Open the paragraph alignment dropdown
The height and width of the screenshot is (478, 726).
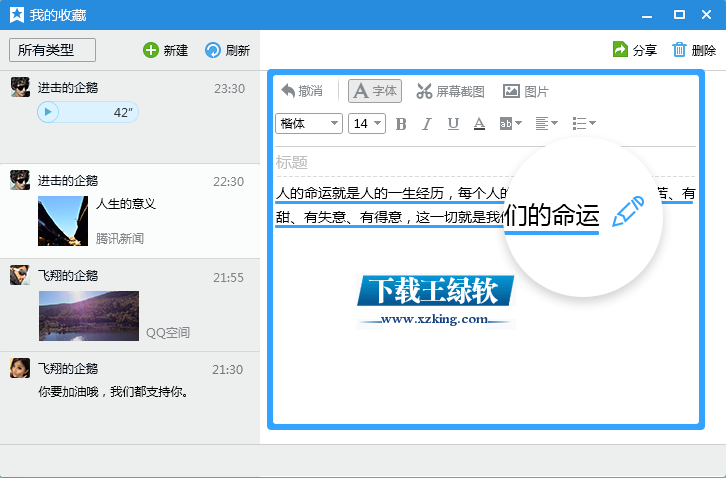546,124
